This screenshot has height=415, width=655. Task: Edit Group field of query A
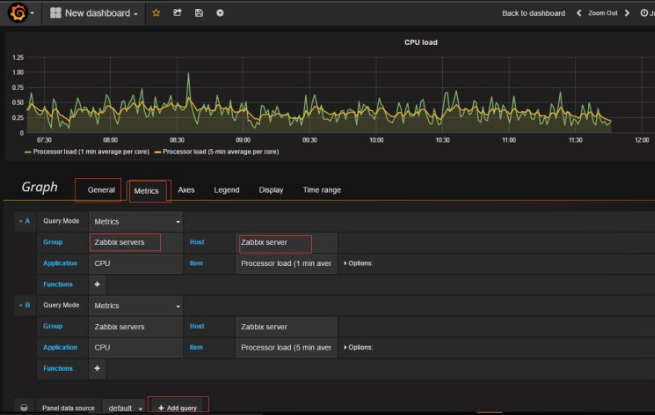[136, 242]
